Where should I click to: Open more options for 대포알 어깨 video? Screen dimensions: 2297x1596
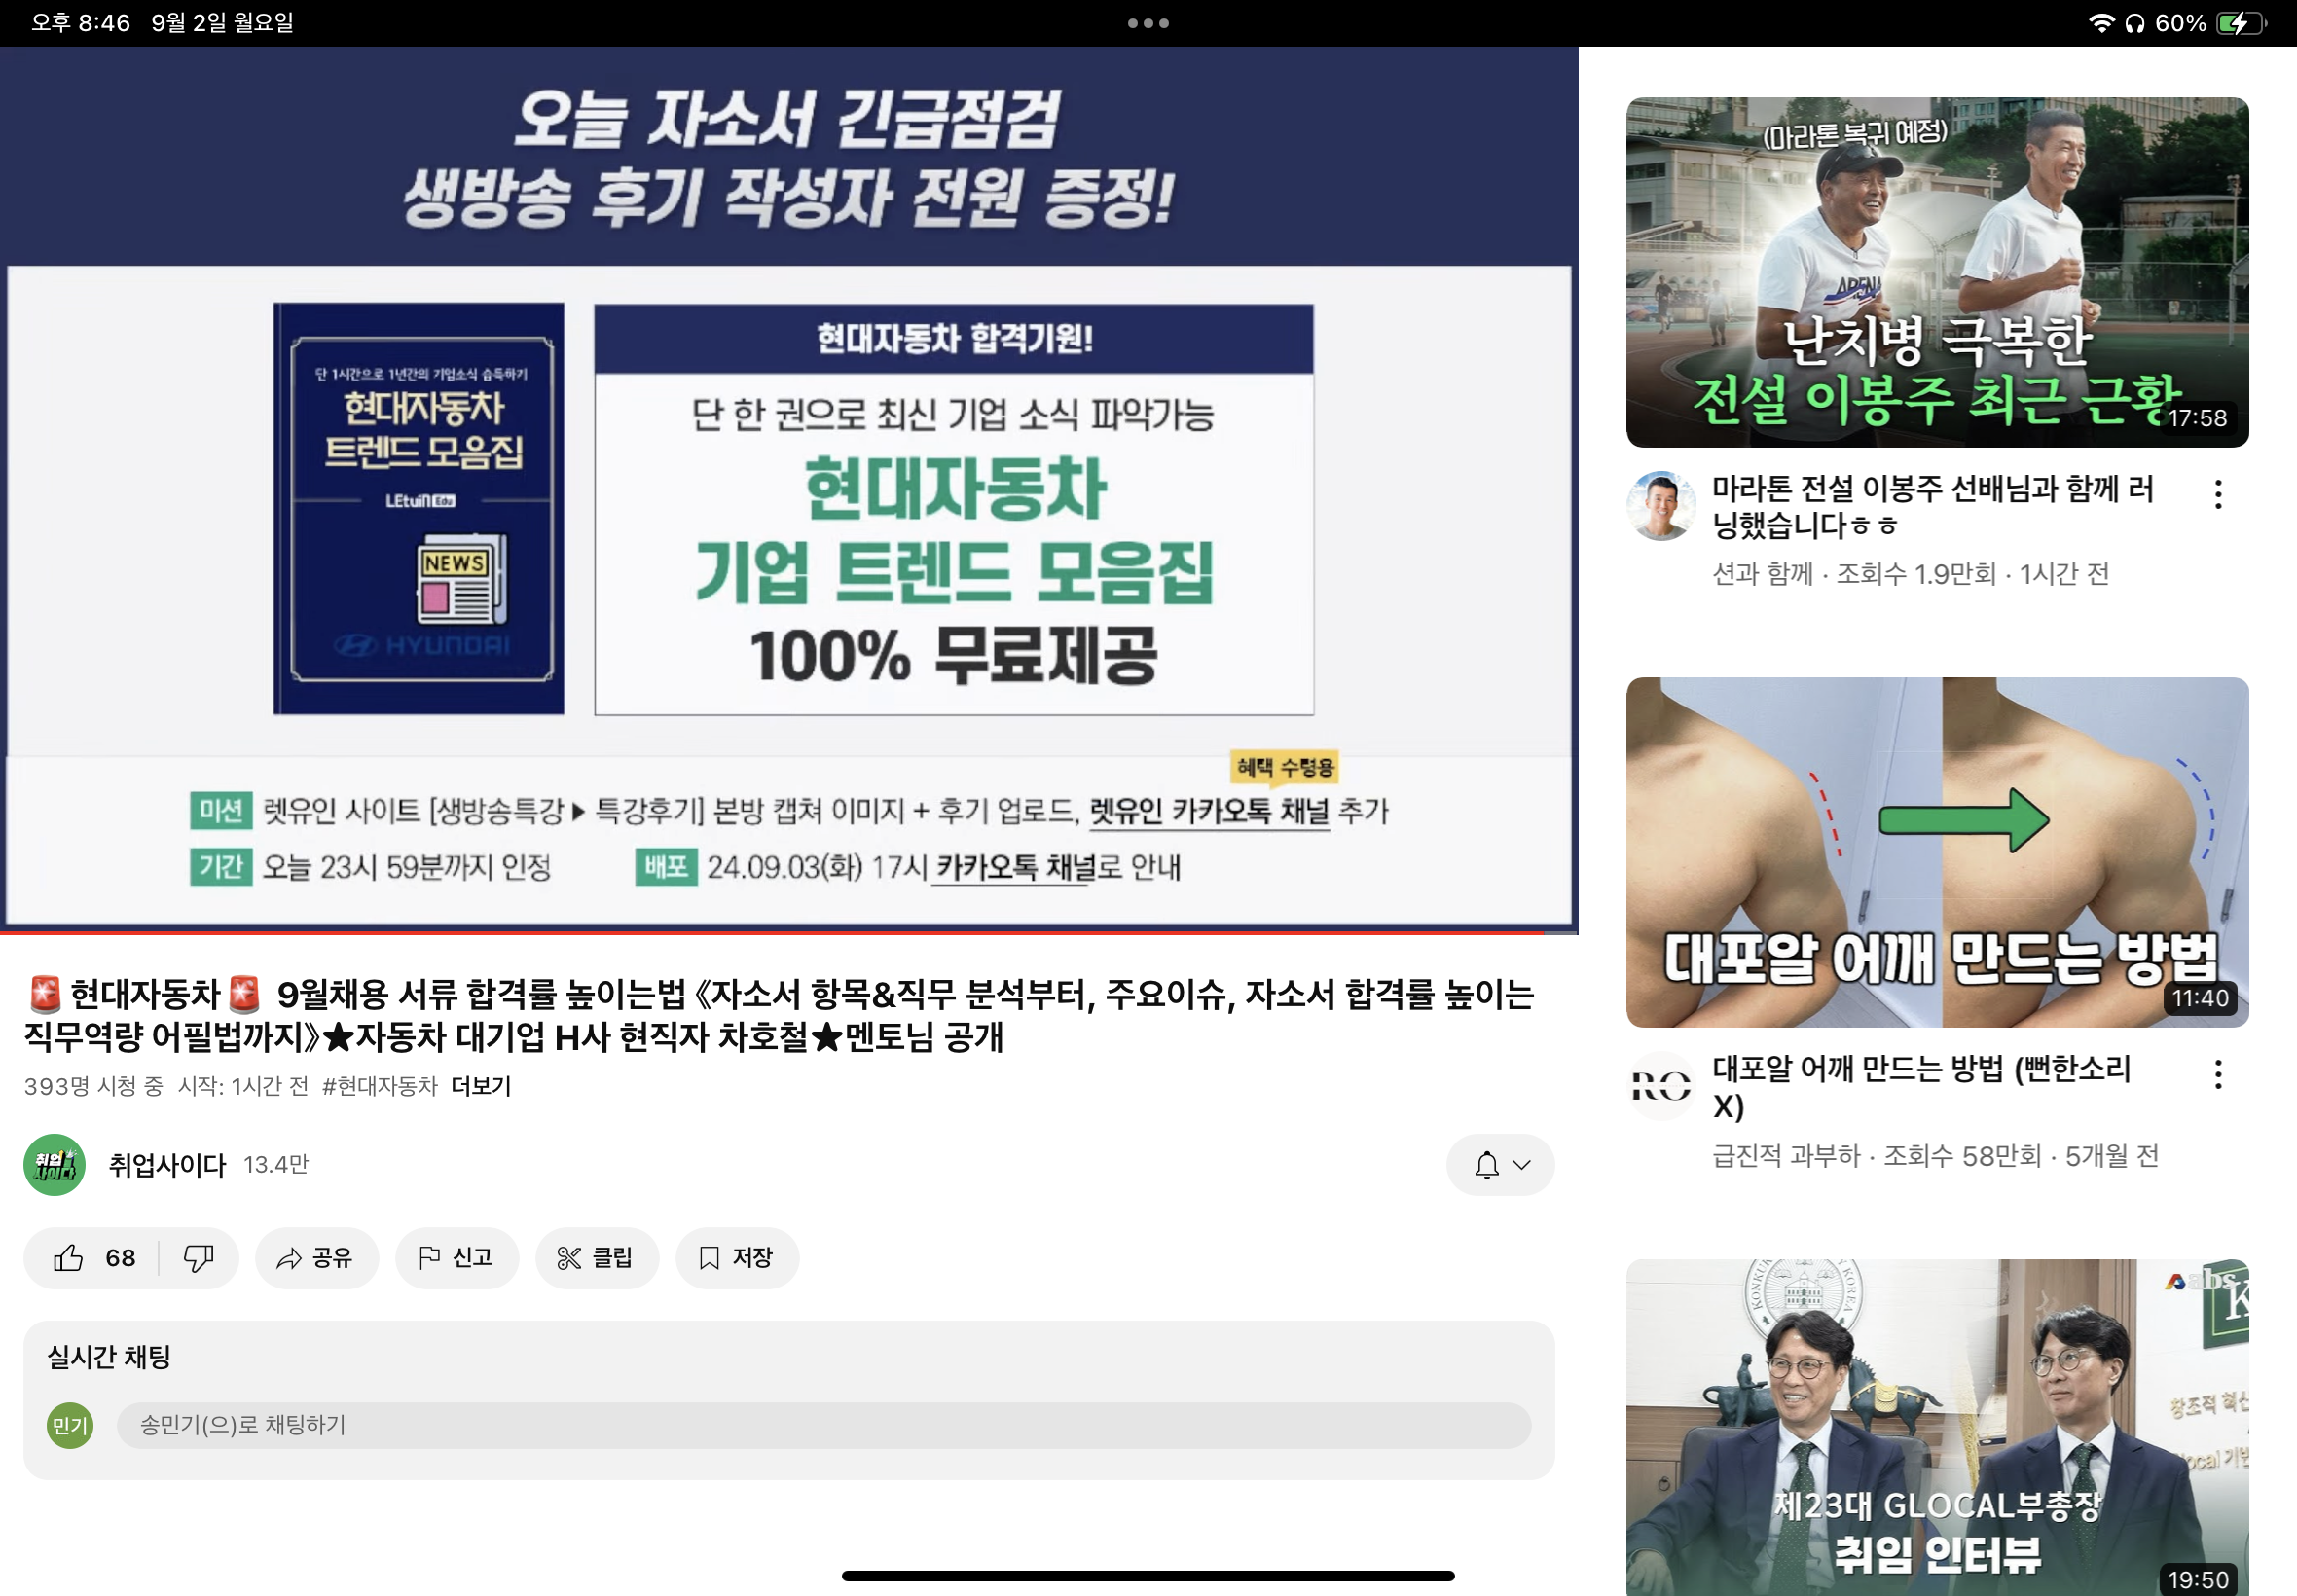(2218, 1075)
